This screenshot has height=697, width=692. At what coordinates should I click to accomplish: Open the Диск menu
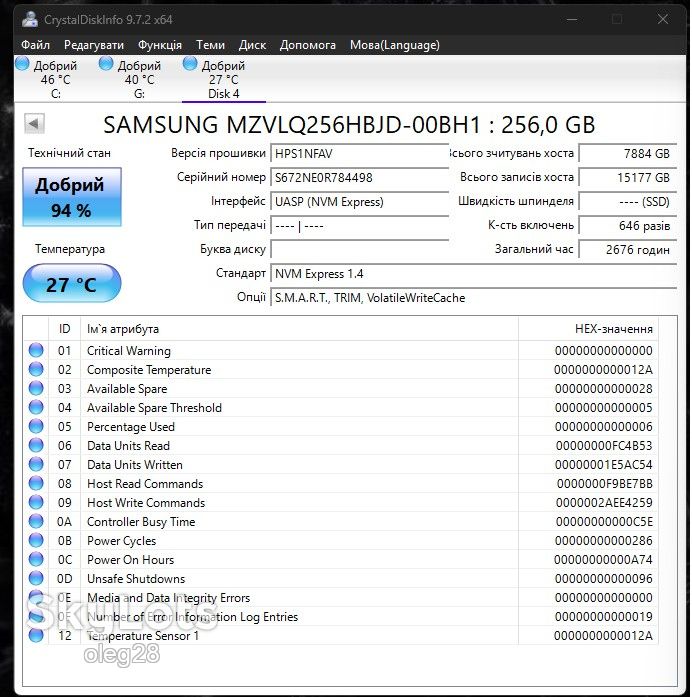[x=252, y=45]
